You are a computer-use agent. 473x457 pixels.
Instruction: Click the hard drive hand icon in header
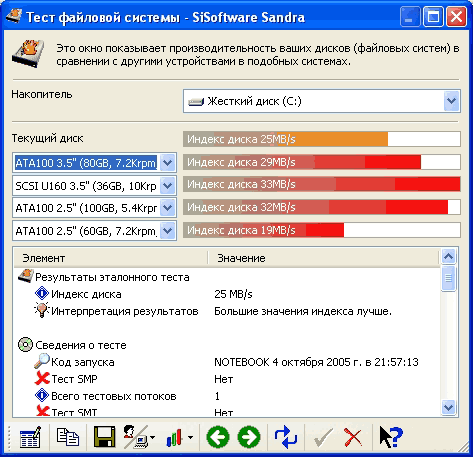(28, 53)
